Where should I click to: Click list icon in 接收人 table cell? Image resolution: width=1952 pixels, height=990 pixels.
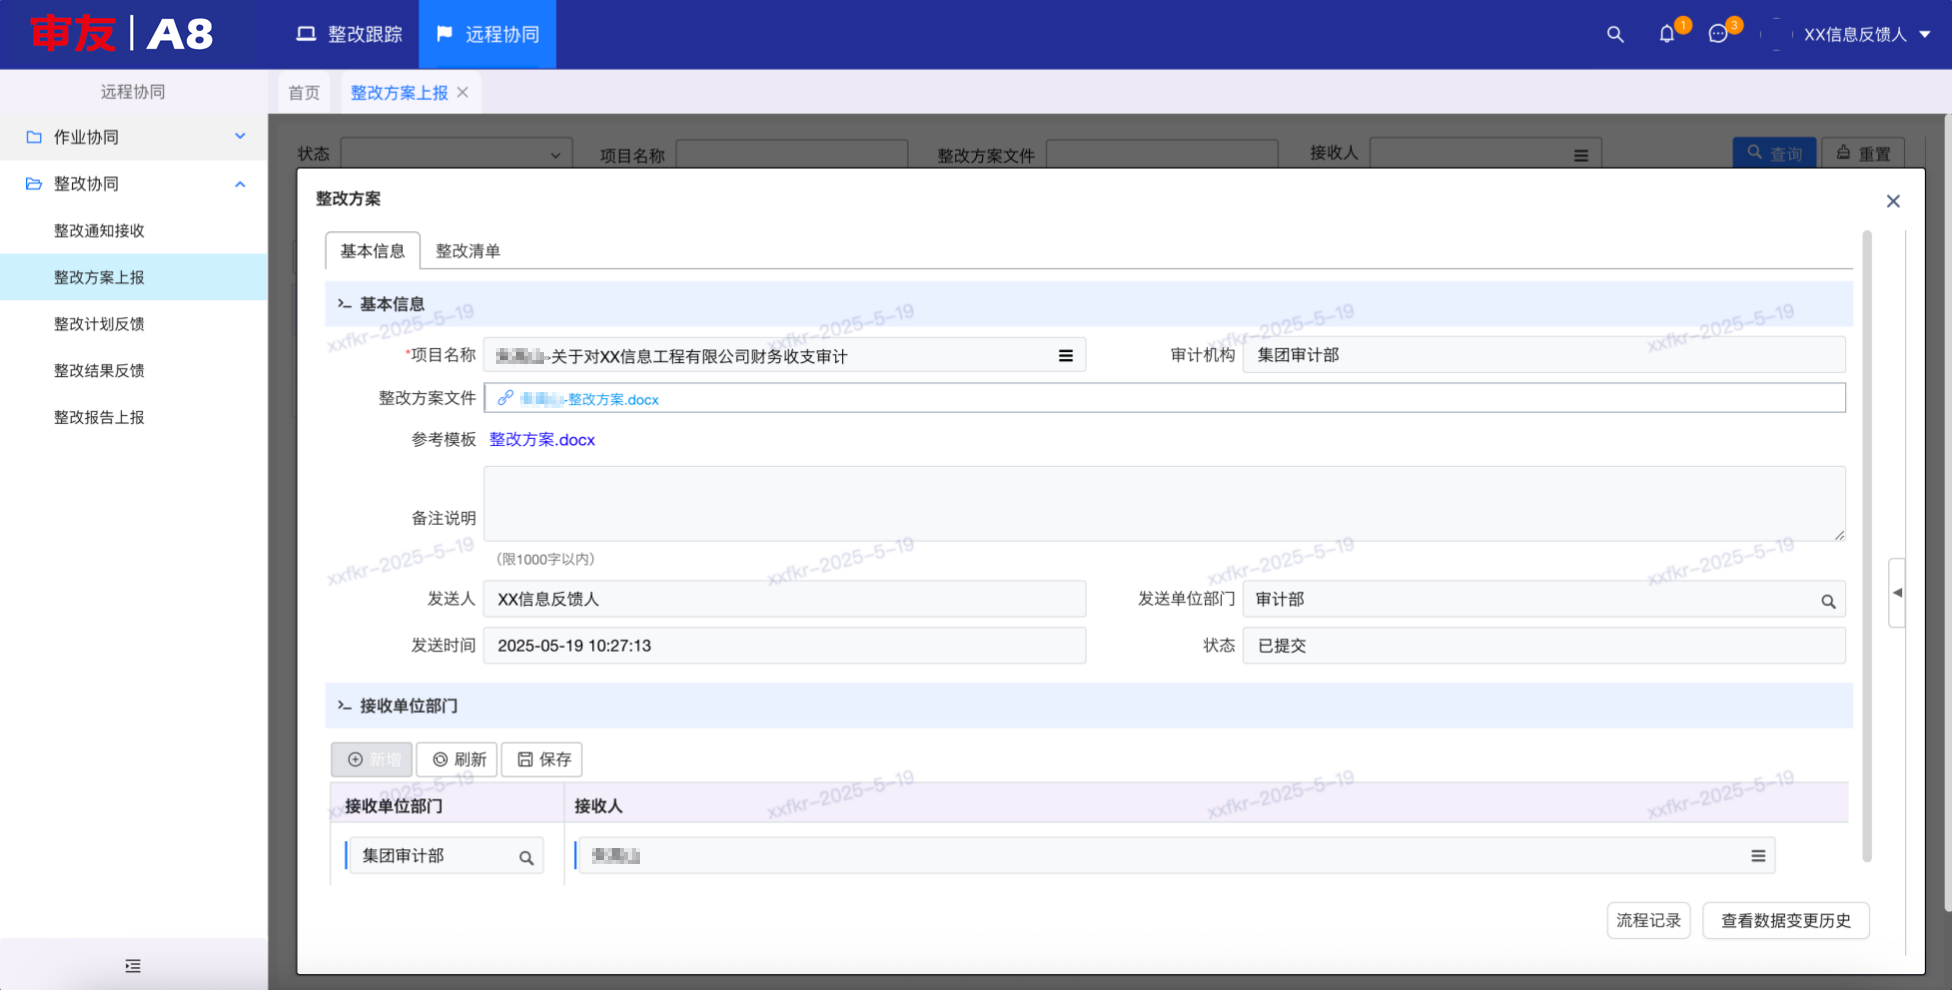pyautogui.click(x=1757, y=856)
